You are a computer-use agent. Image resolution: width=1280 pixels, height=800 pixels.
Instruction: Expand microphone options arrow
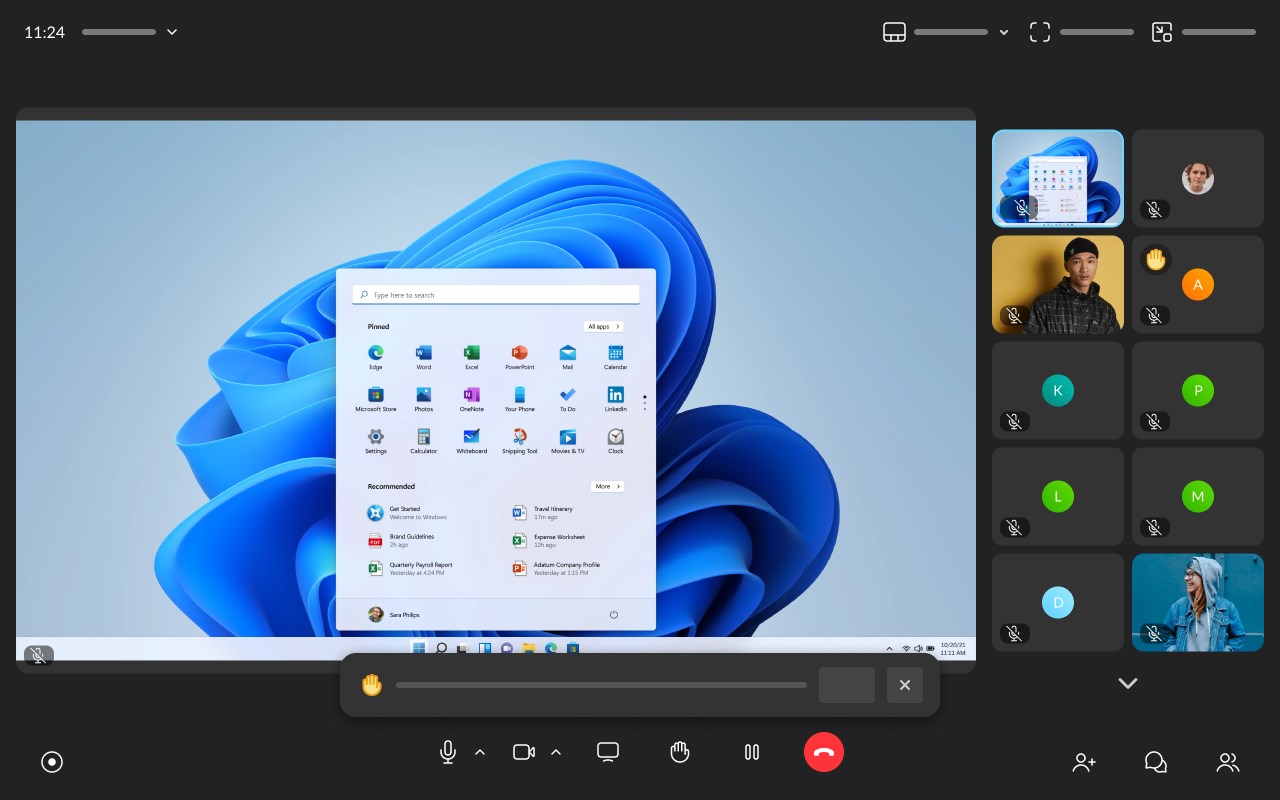[x=480, y=752]
